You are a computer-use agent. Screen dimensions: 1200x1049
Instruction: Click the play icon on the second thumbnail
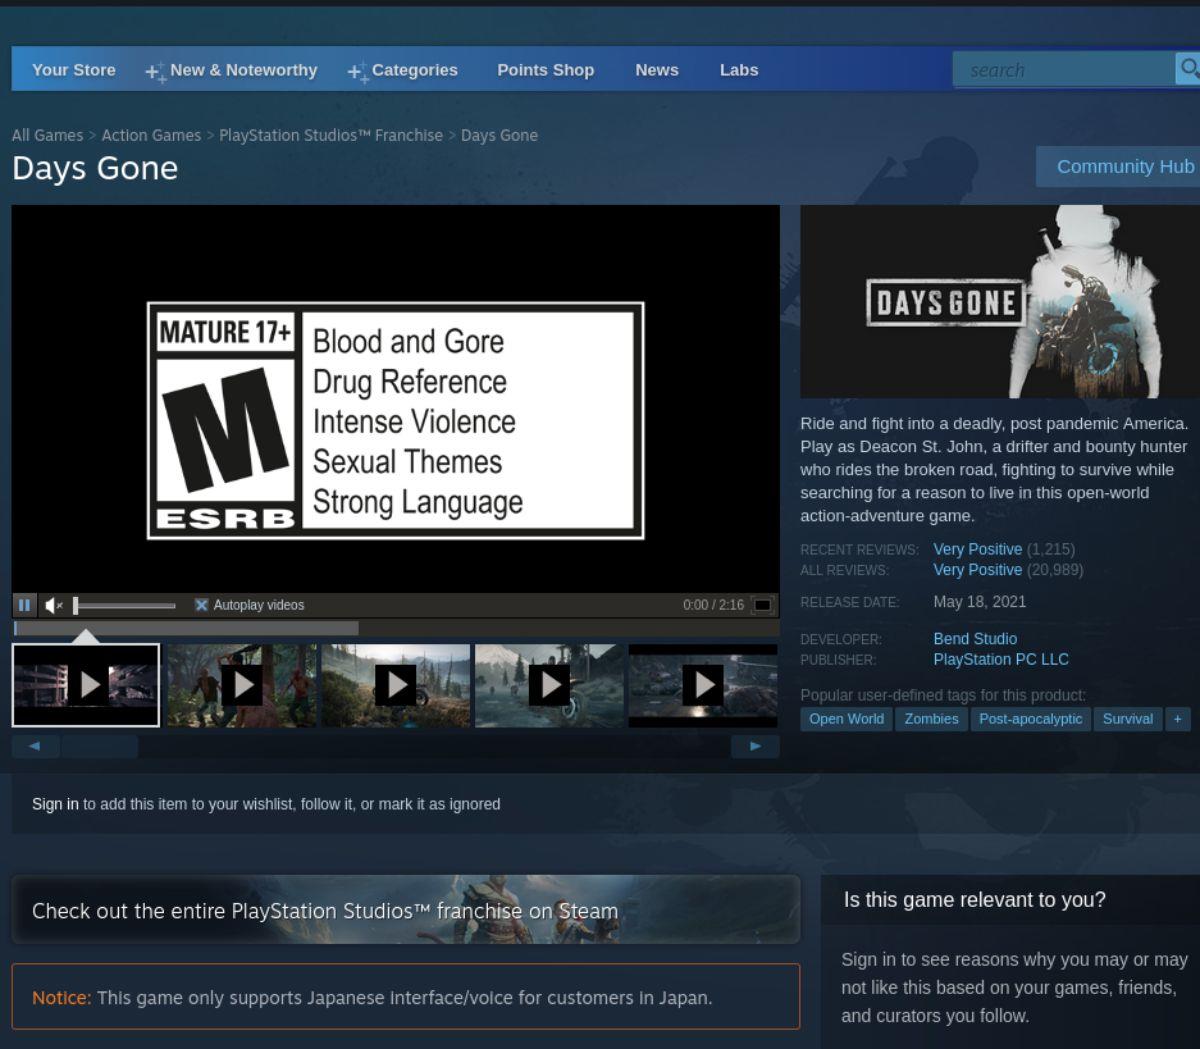pos(241,684)
